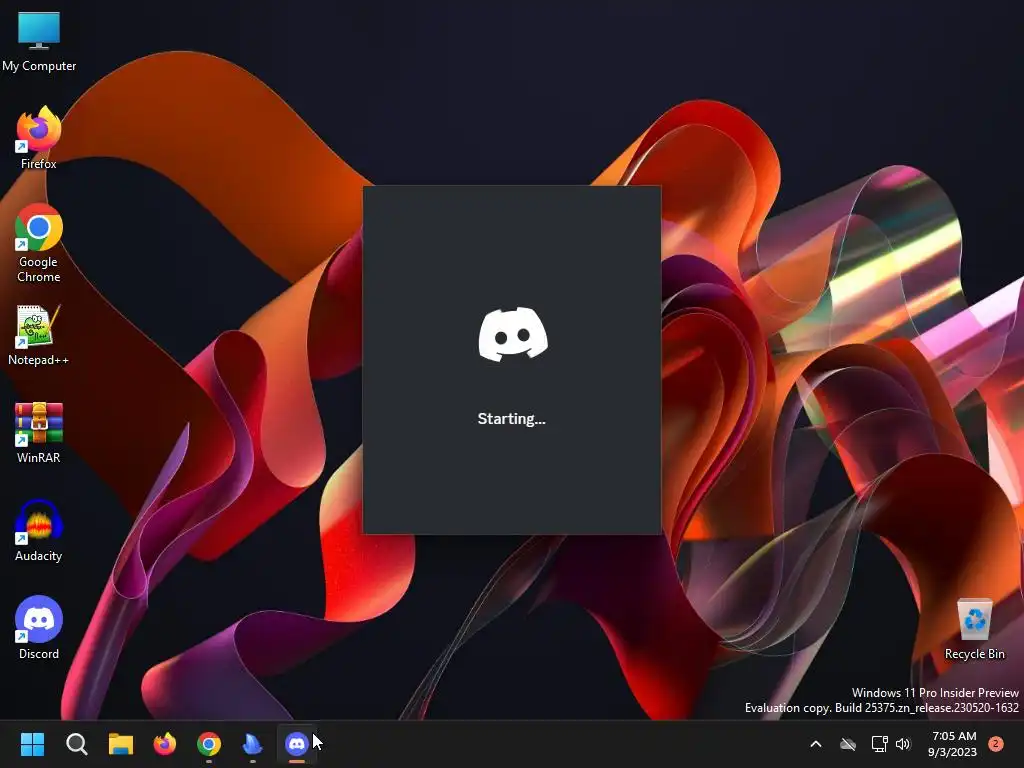The image size is (1024, 768).
Task: Select the WinRAR desktop shortcut
Action: 39,432
